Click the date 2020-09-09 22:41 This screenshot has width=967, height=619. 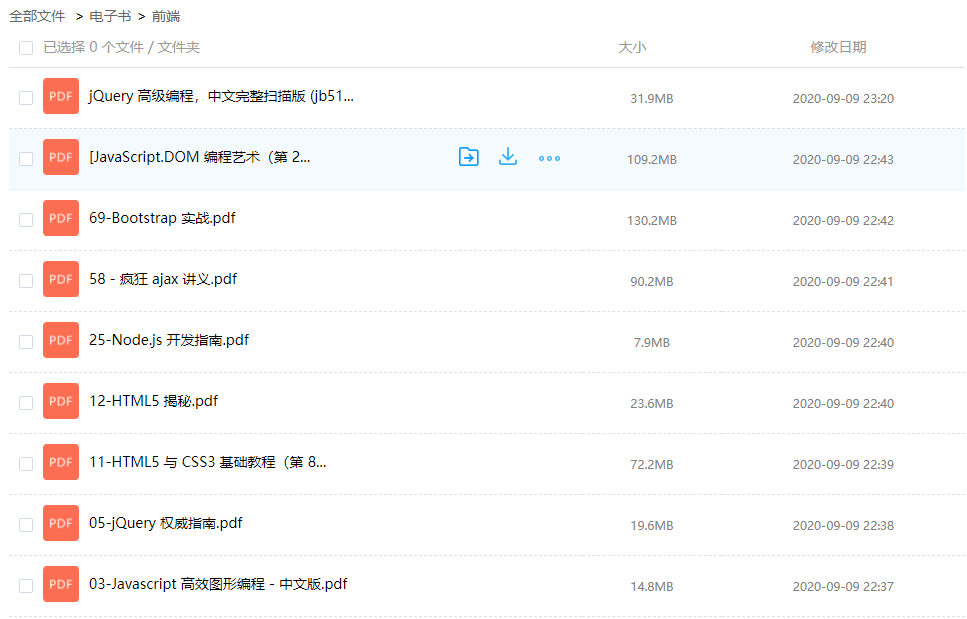(843, 282)
